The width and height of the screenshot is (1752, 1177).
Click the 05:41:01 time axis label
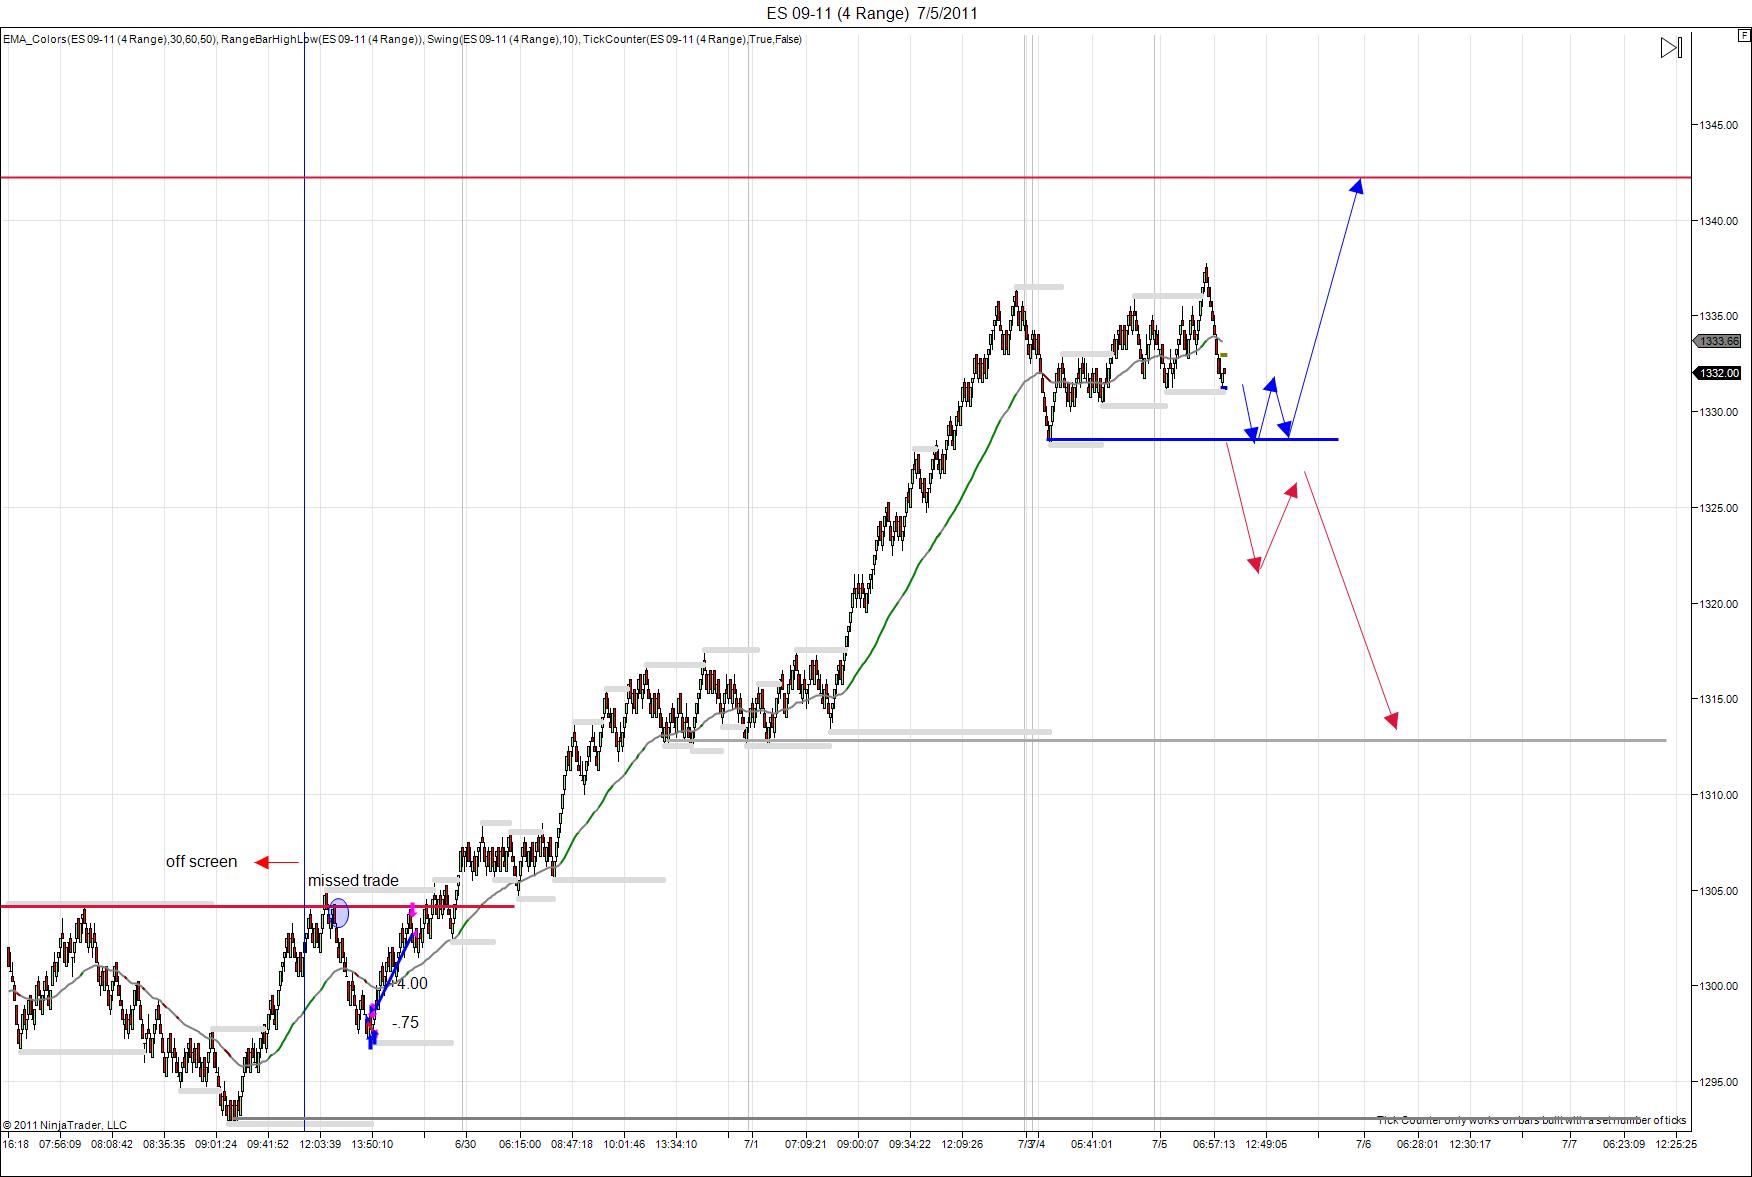1091,1144
